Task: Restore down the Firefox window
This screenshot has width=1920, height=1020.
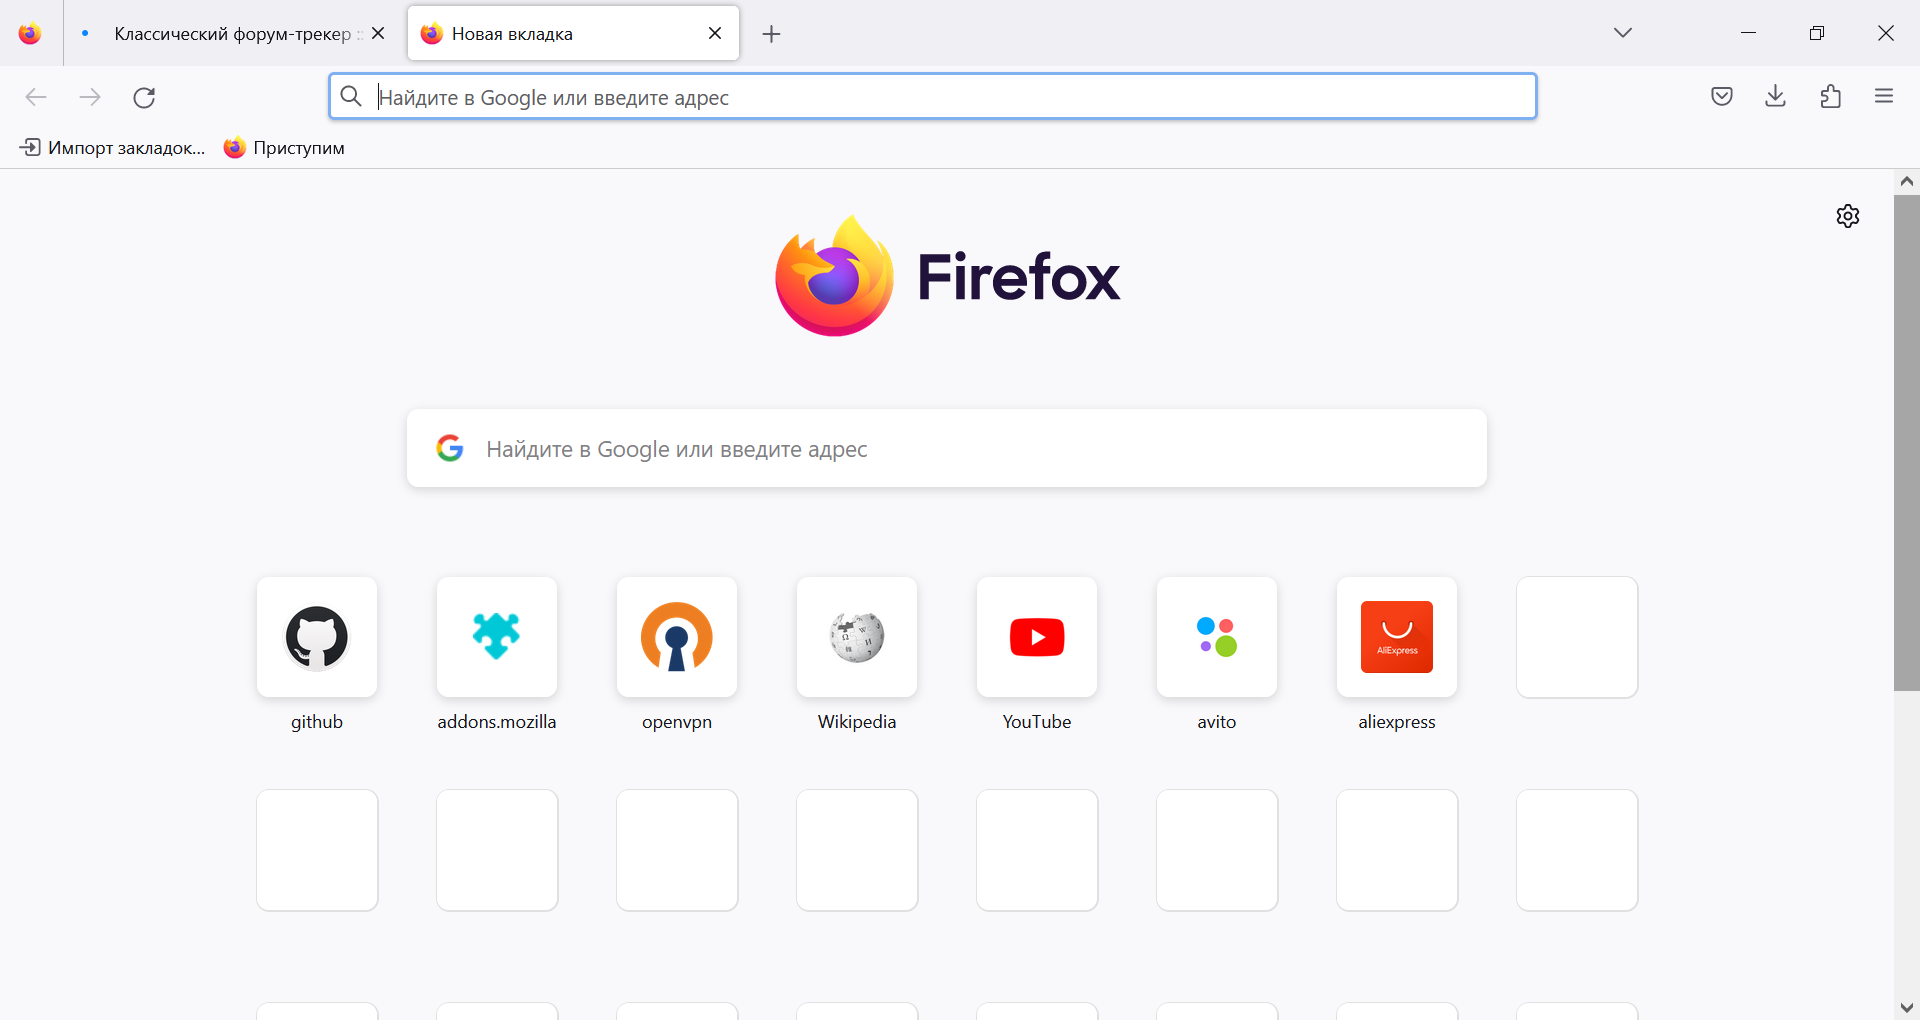Action: (x=1817, y=33)
